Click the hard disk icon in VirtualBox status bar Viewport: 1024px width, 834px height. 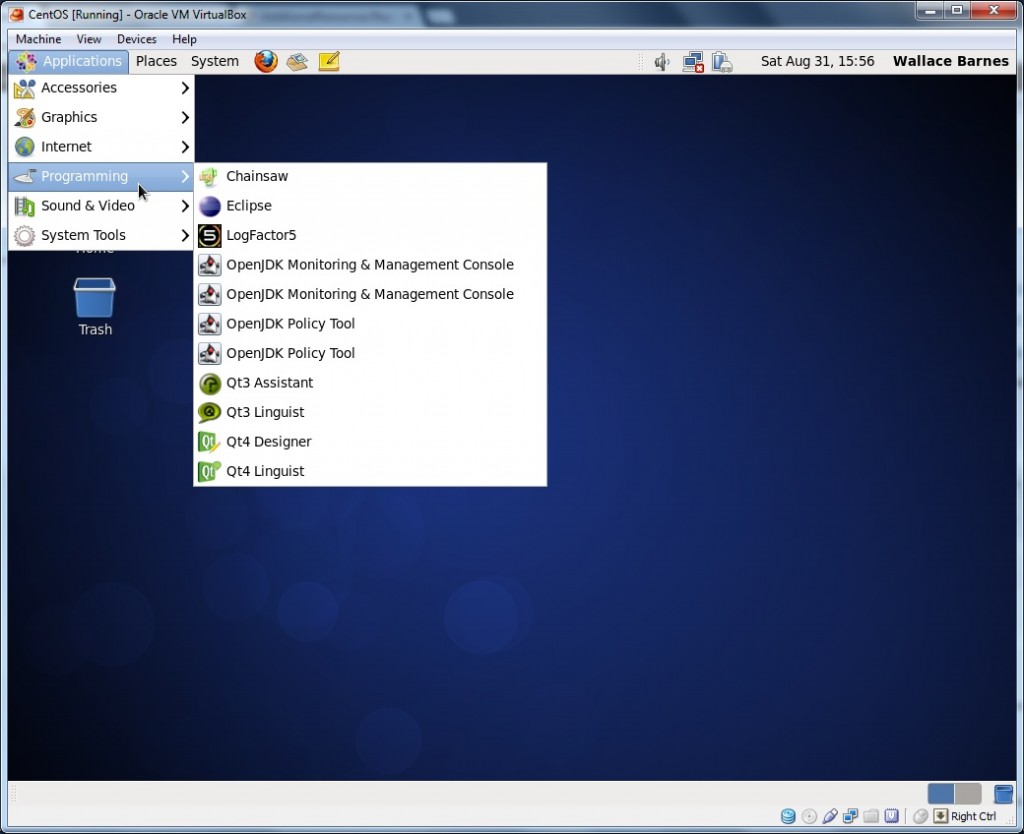click(x=788, y=815)
